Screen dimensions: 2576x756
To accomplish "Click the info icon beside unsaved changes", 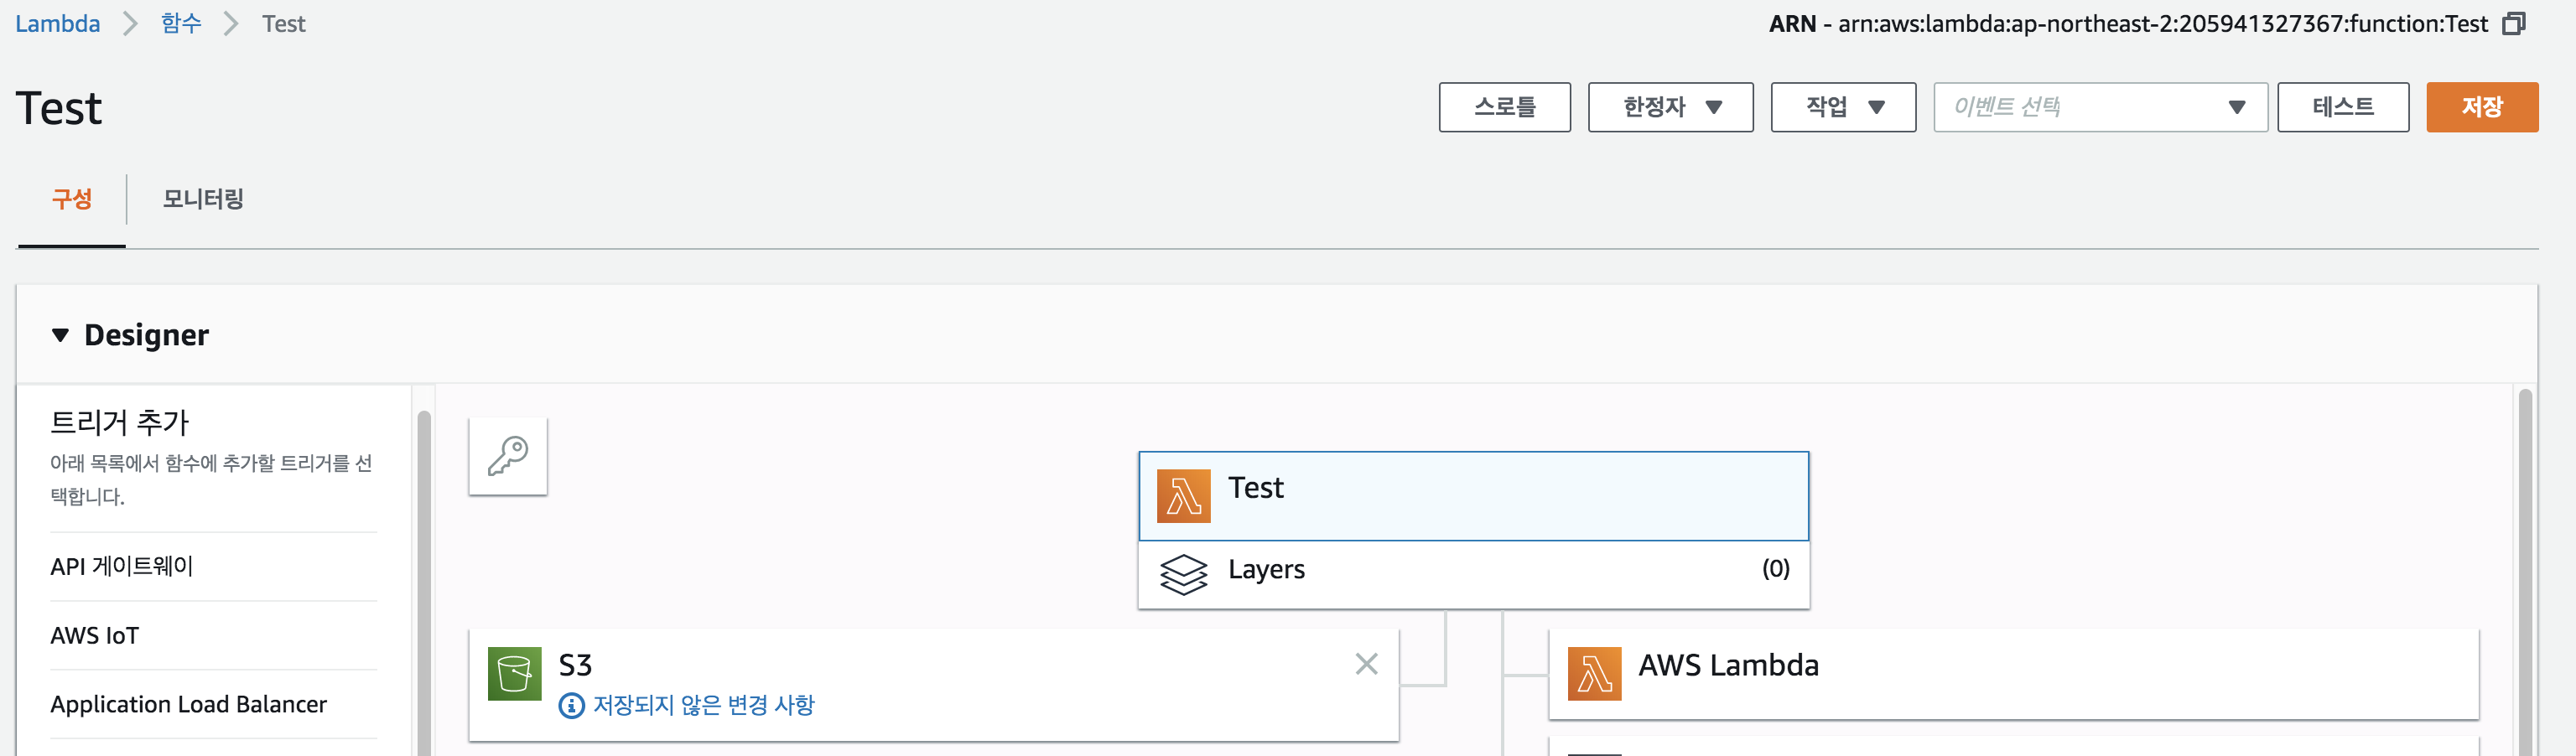I will (571, 706).
